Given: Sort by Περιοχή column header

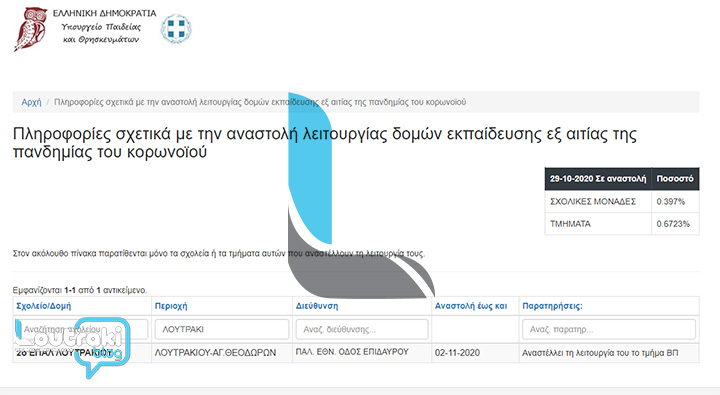Looking at the screenshot, I should 171,306.
